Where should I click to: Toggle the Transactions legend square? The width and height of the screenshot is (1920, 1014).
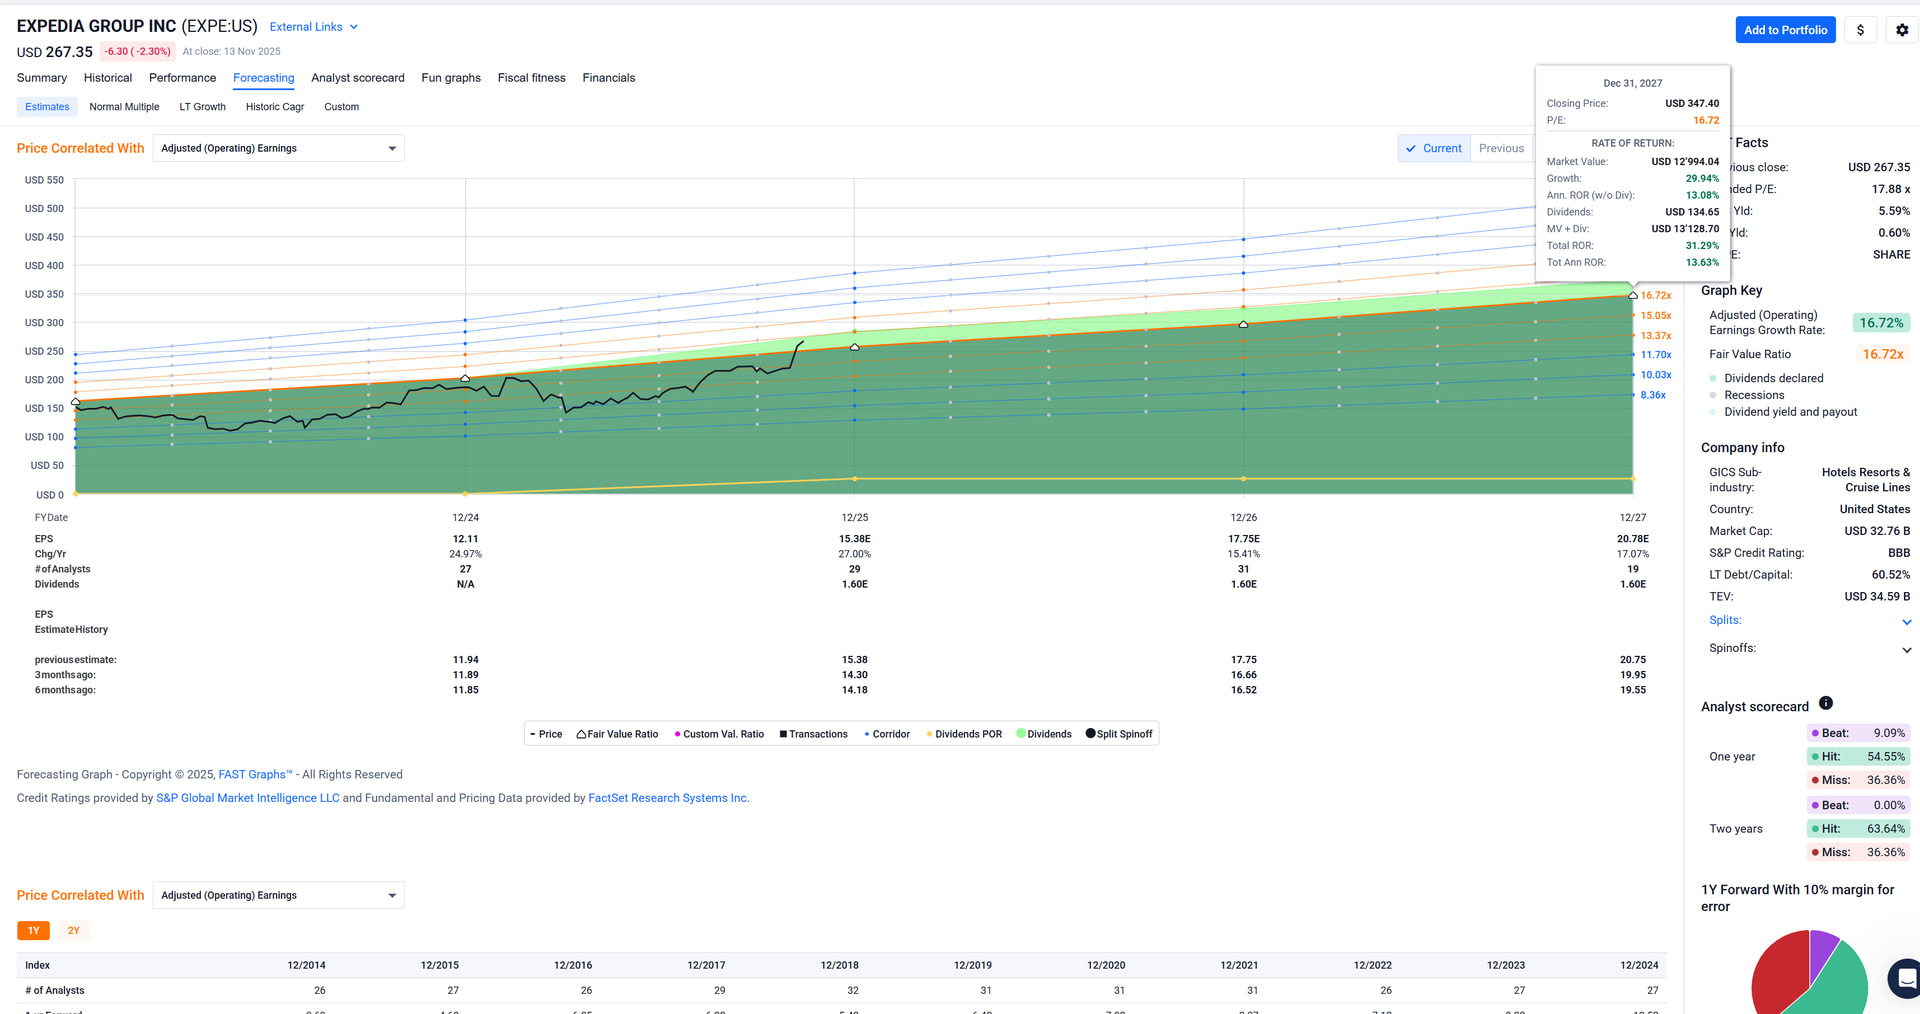[x=783, y=734]
